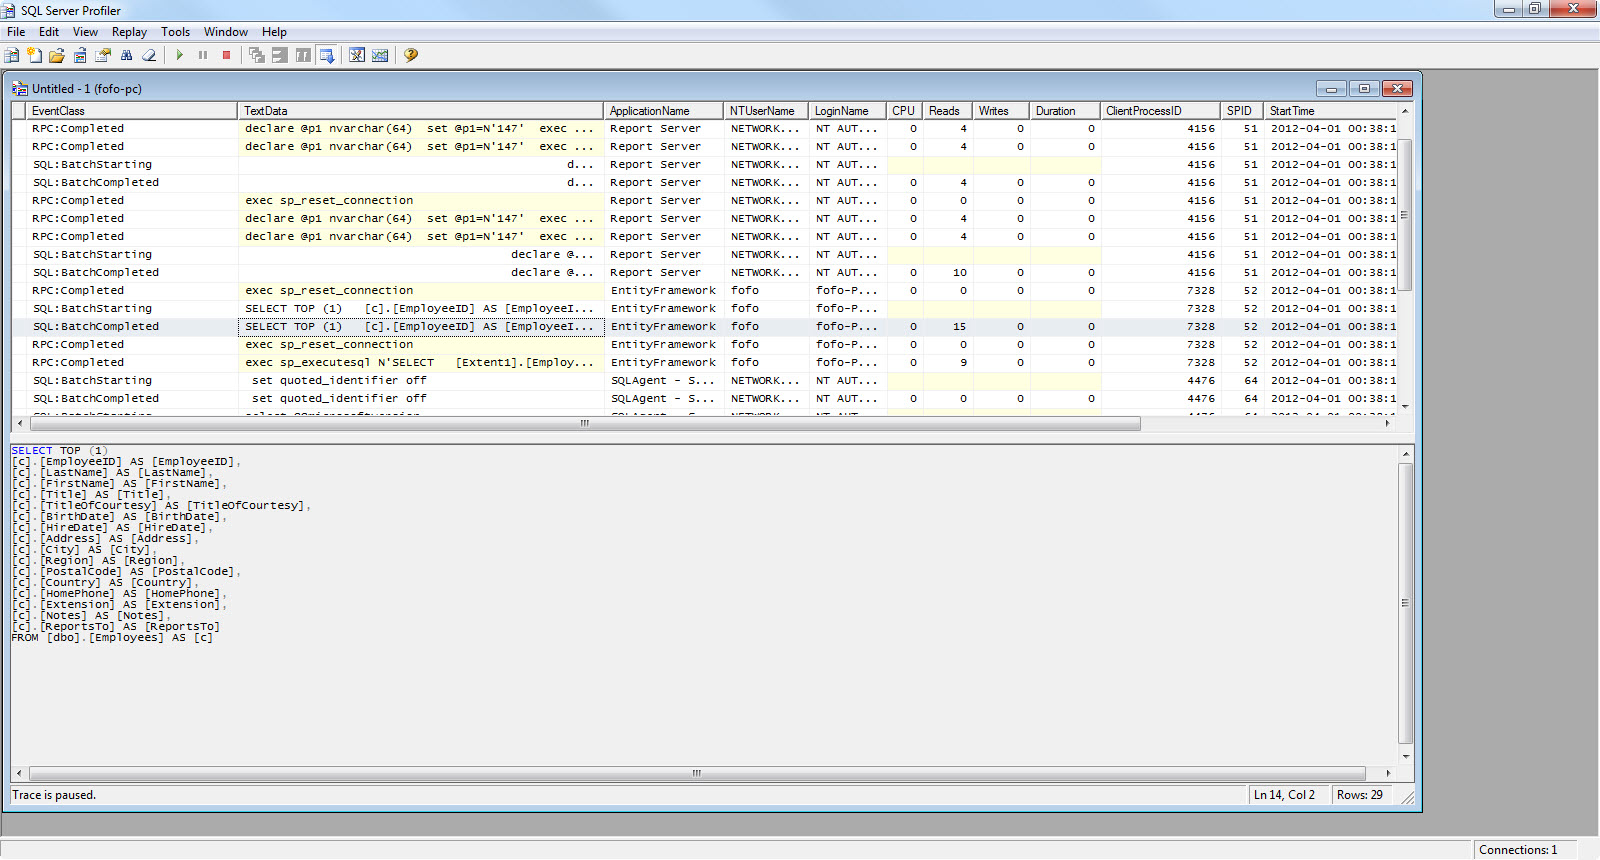The image size is (1600, 860).
Task: Open the Tools menu
Action: 175,32
